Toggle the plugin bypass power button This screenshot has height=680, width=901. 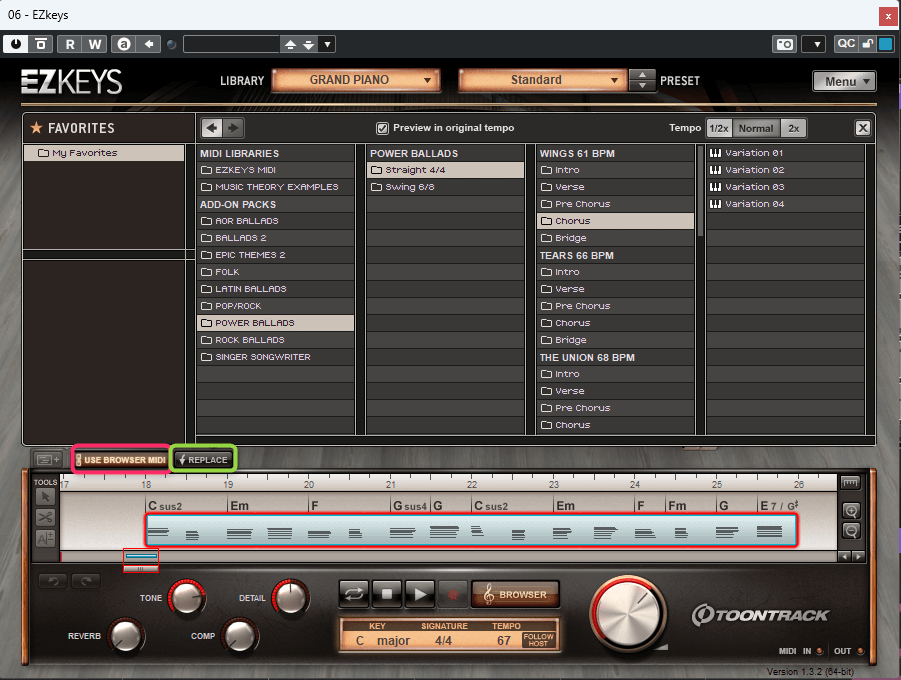[x=16, y=44]
